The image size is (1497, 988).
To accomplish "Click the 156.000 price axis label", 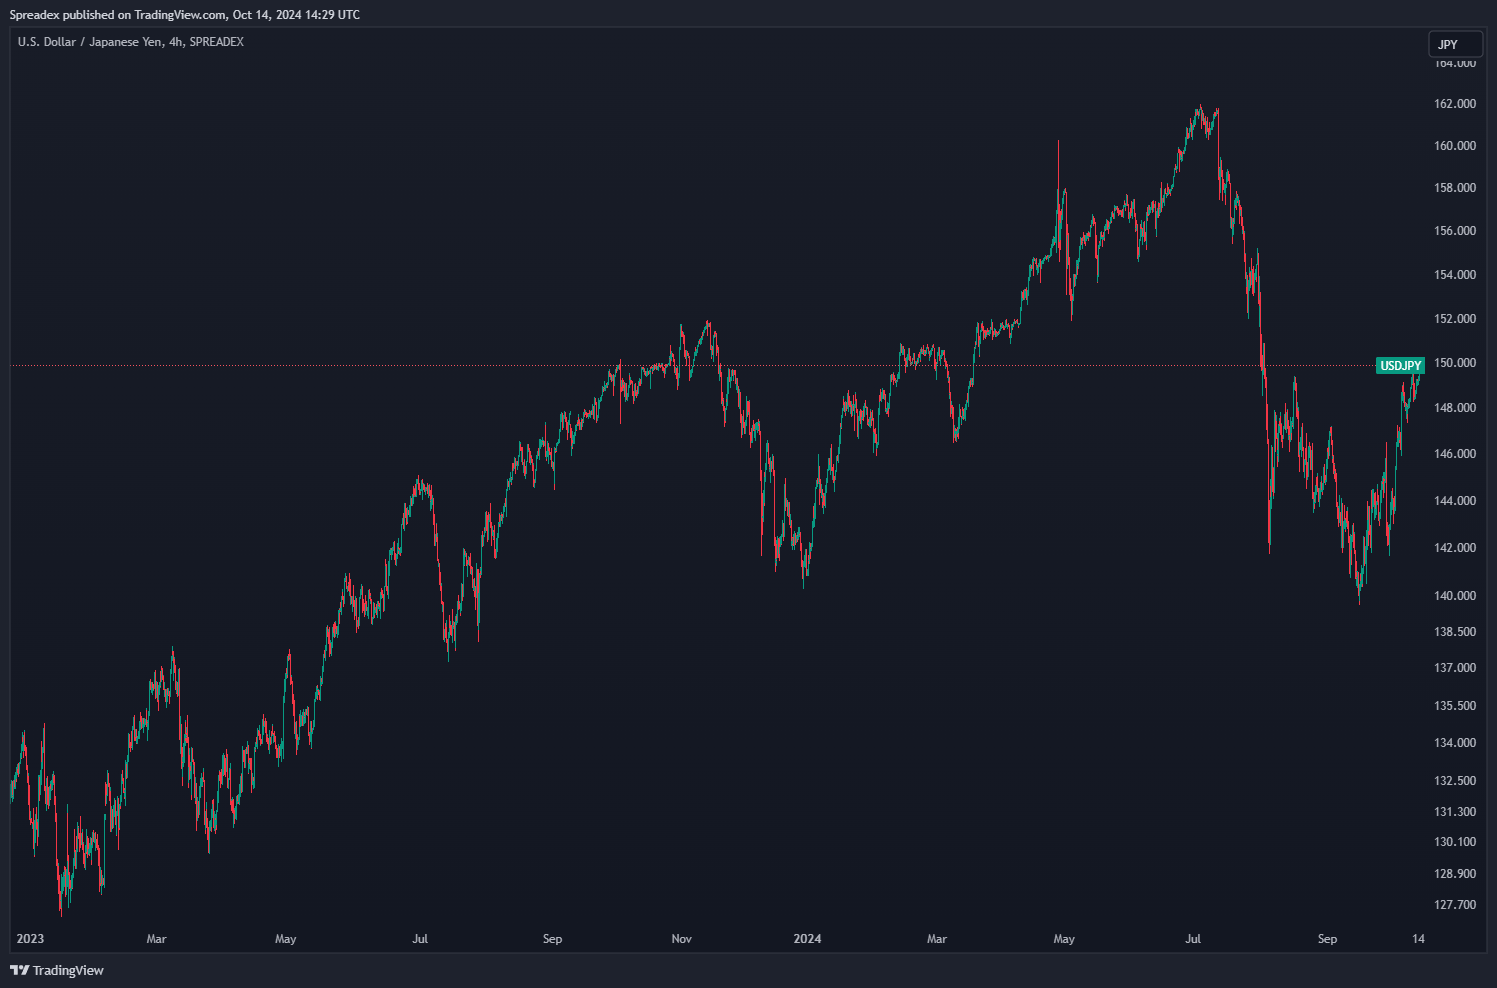I will tap(1455, 231).
